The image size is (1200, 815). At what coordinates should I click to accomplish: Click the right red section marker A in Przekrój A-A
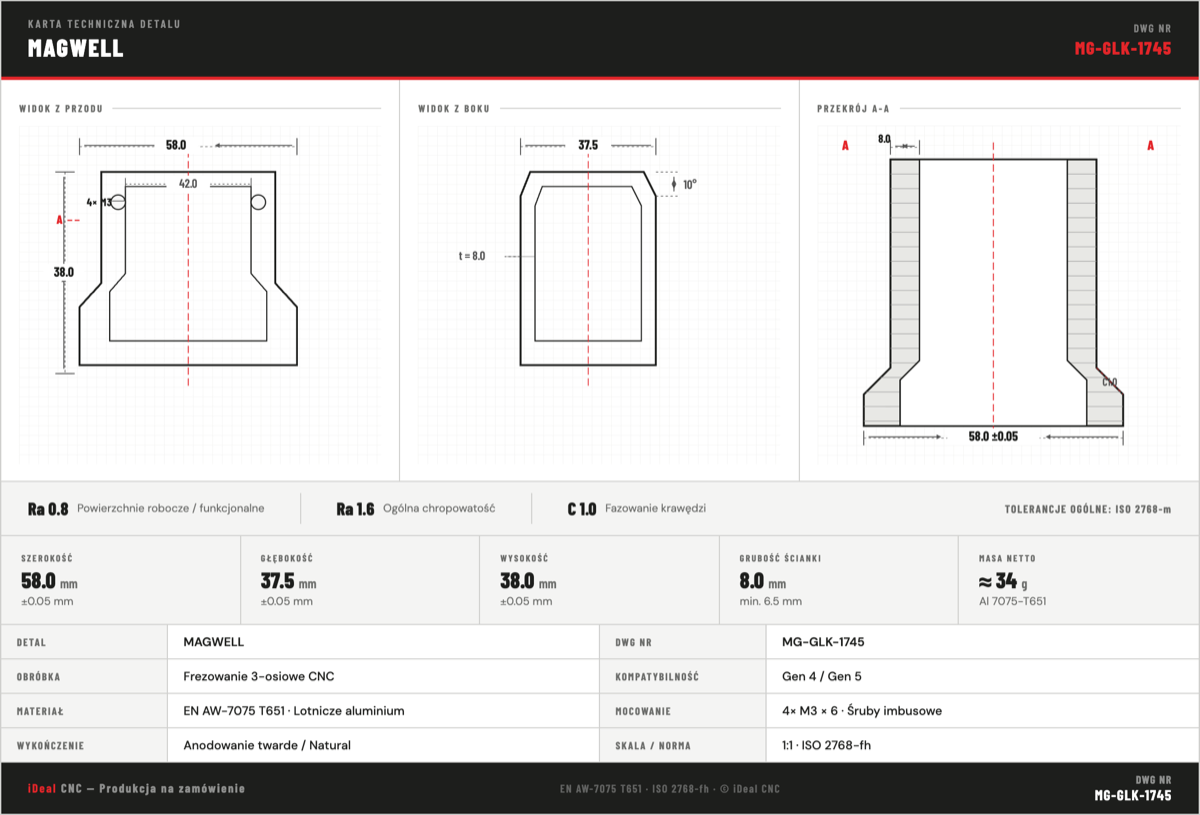[x=1150, y=145]
